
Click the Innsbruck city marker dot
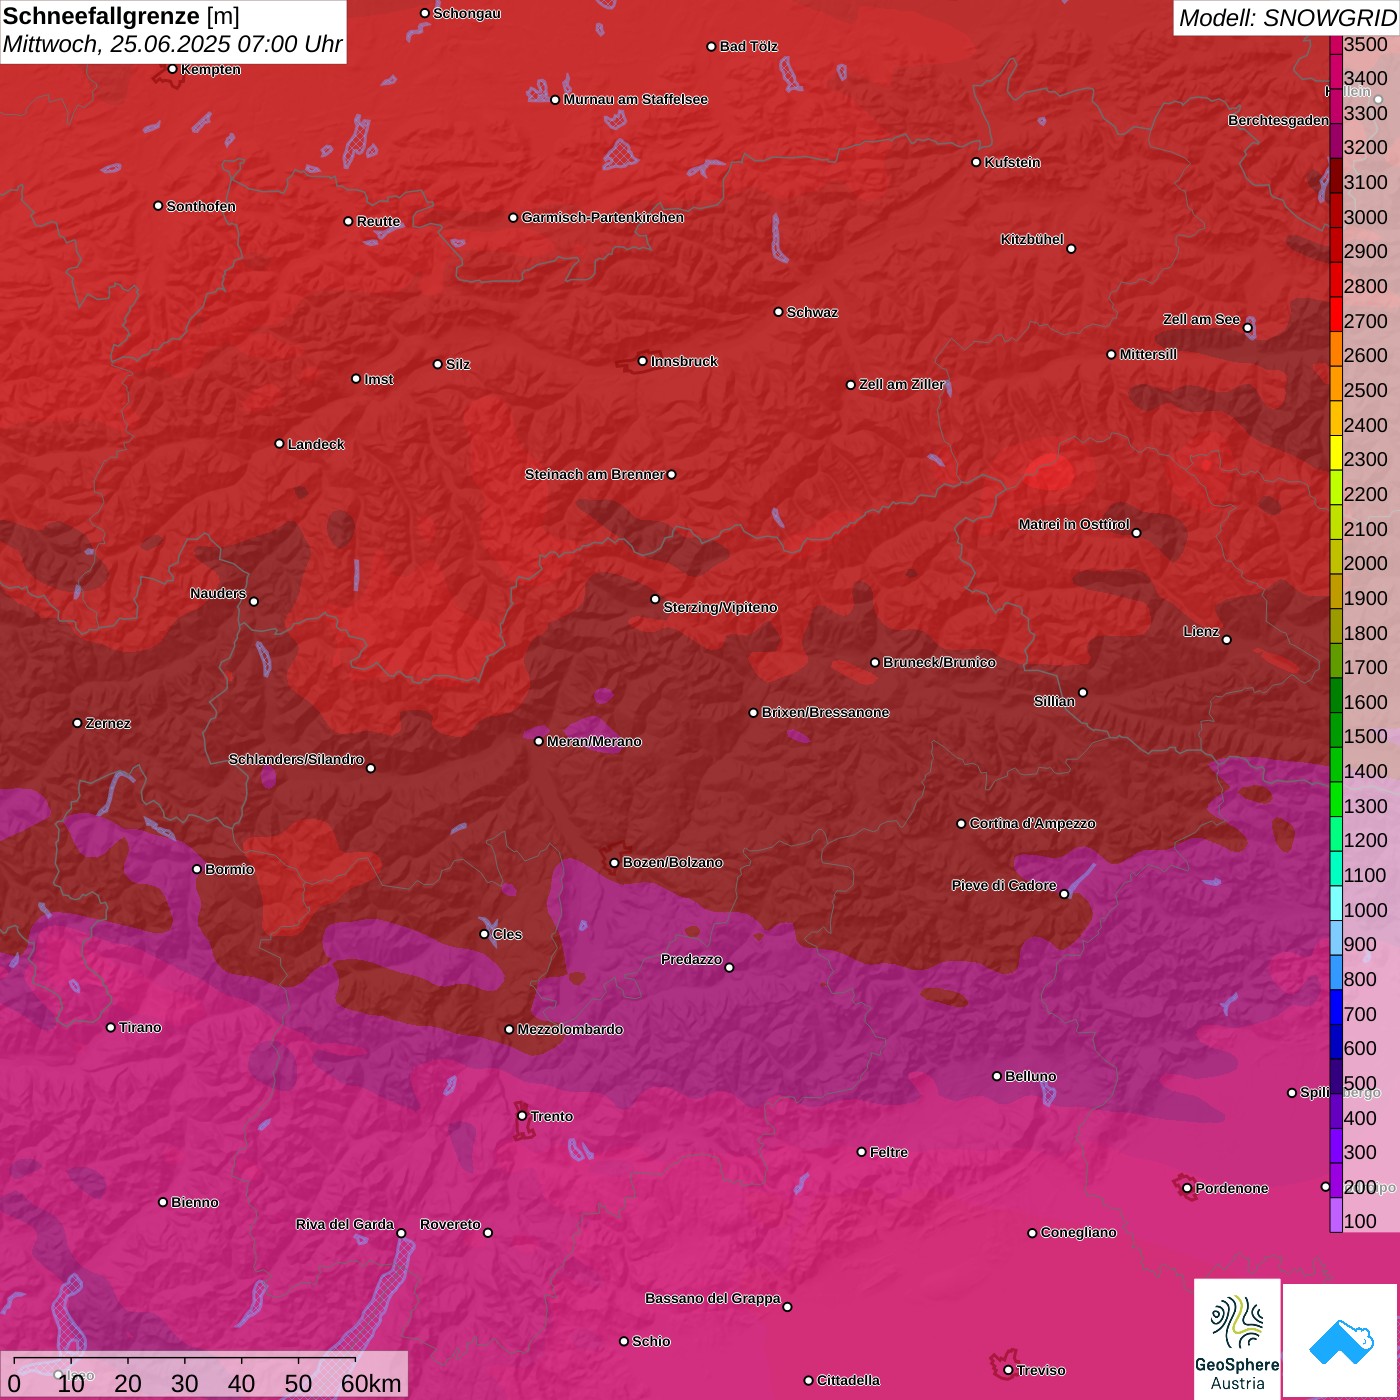click(643, 361)
